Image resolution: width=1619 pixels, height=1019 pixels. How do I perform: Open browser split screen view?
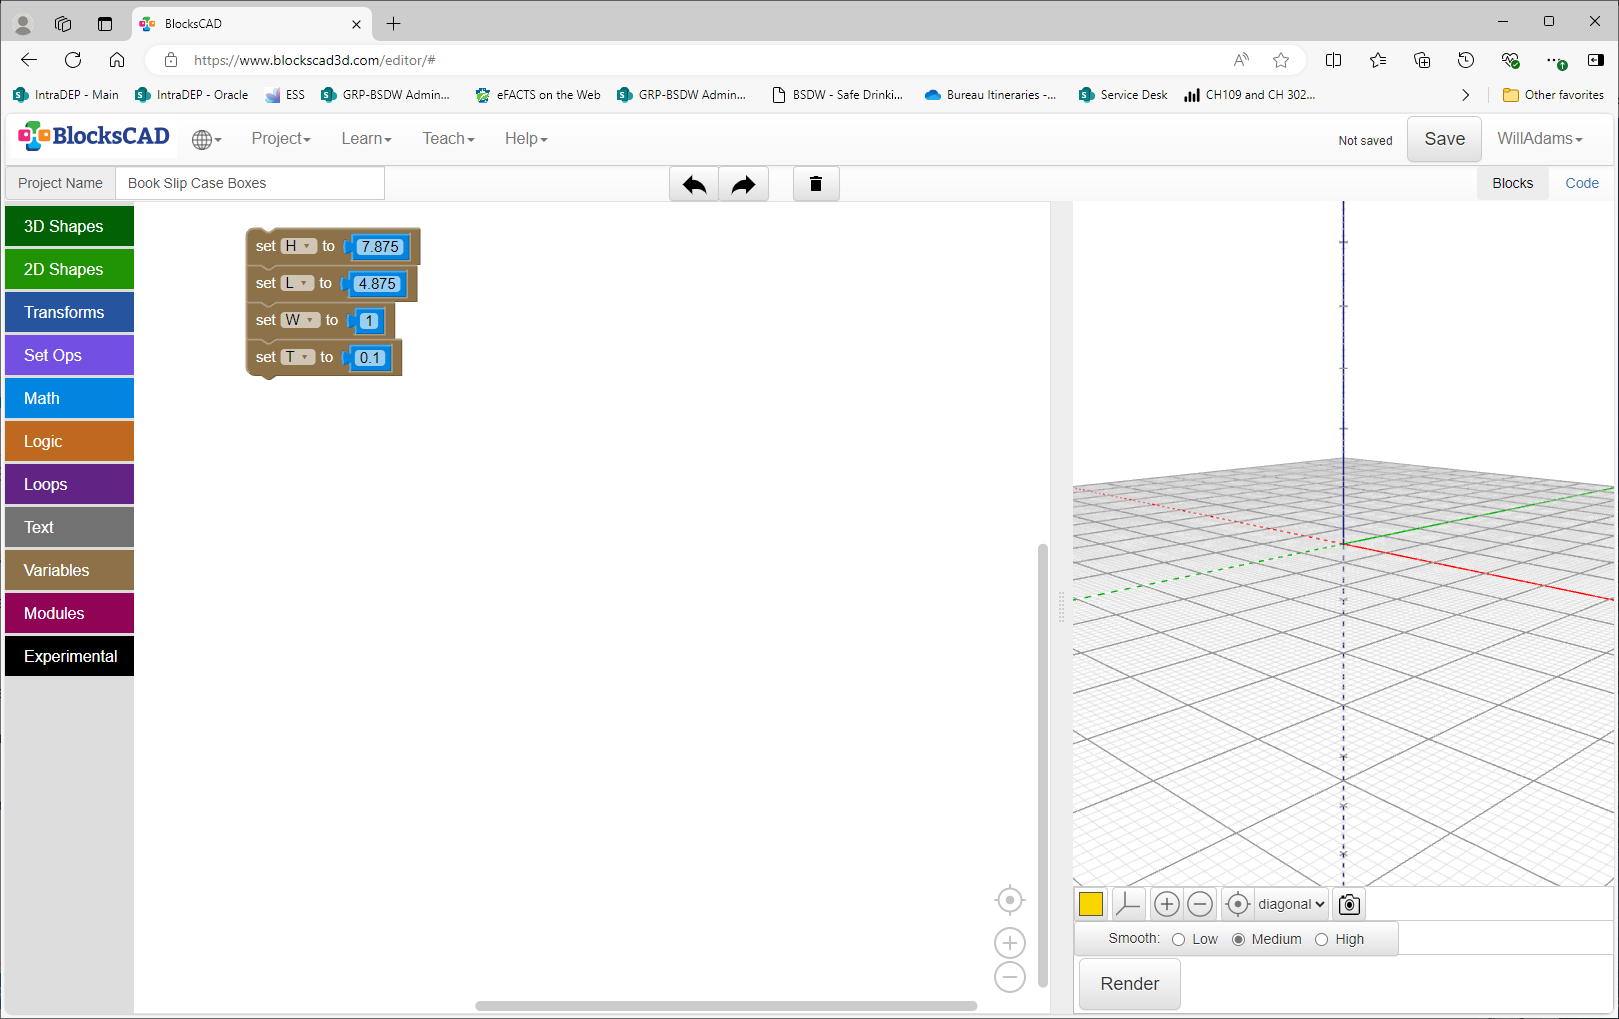1333,60
